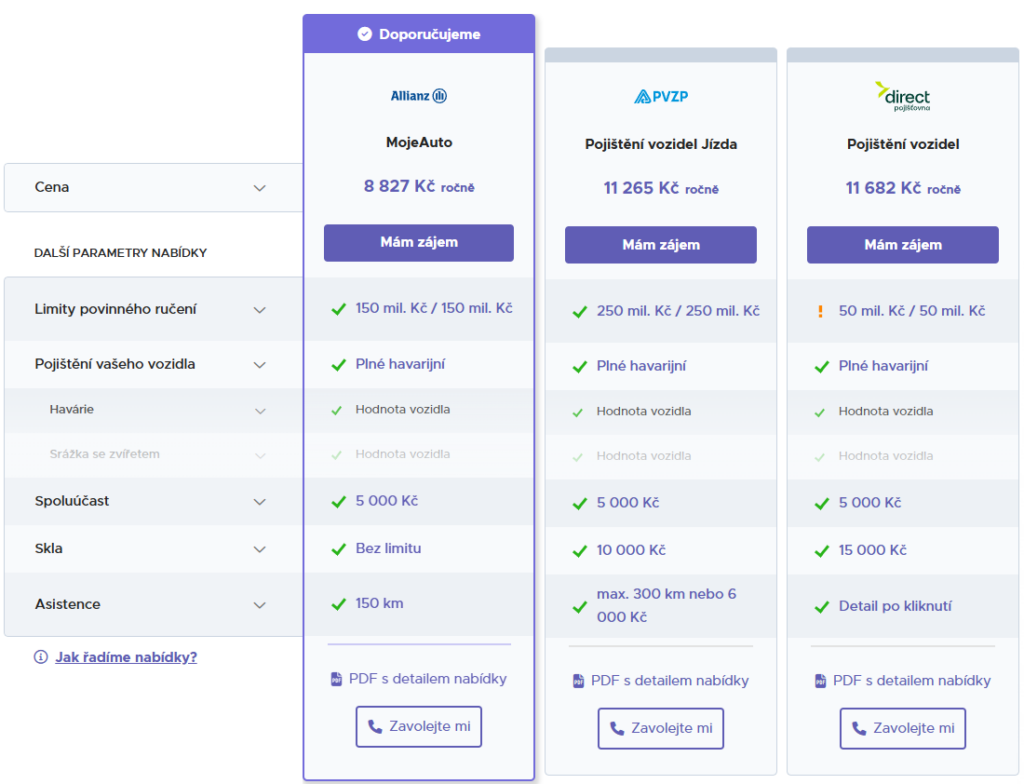The height and width of the screenshot is (784, 1024).
Task: Click the Direct pojišťovna logo
Action: tap(902, 97)
